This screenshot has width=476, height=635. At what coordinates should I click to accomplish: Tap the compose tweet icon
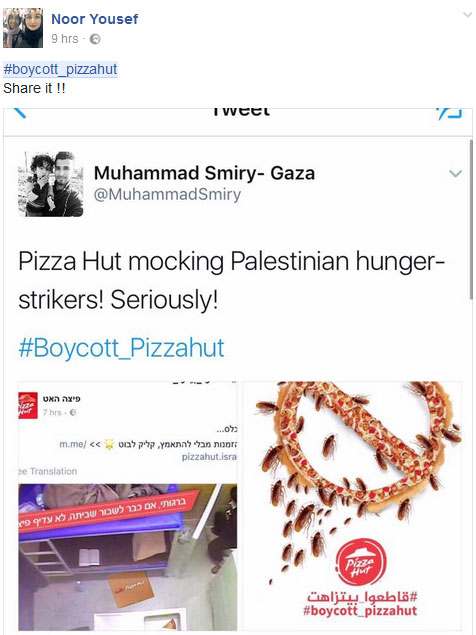[449, 113]
